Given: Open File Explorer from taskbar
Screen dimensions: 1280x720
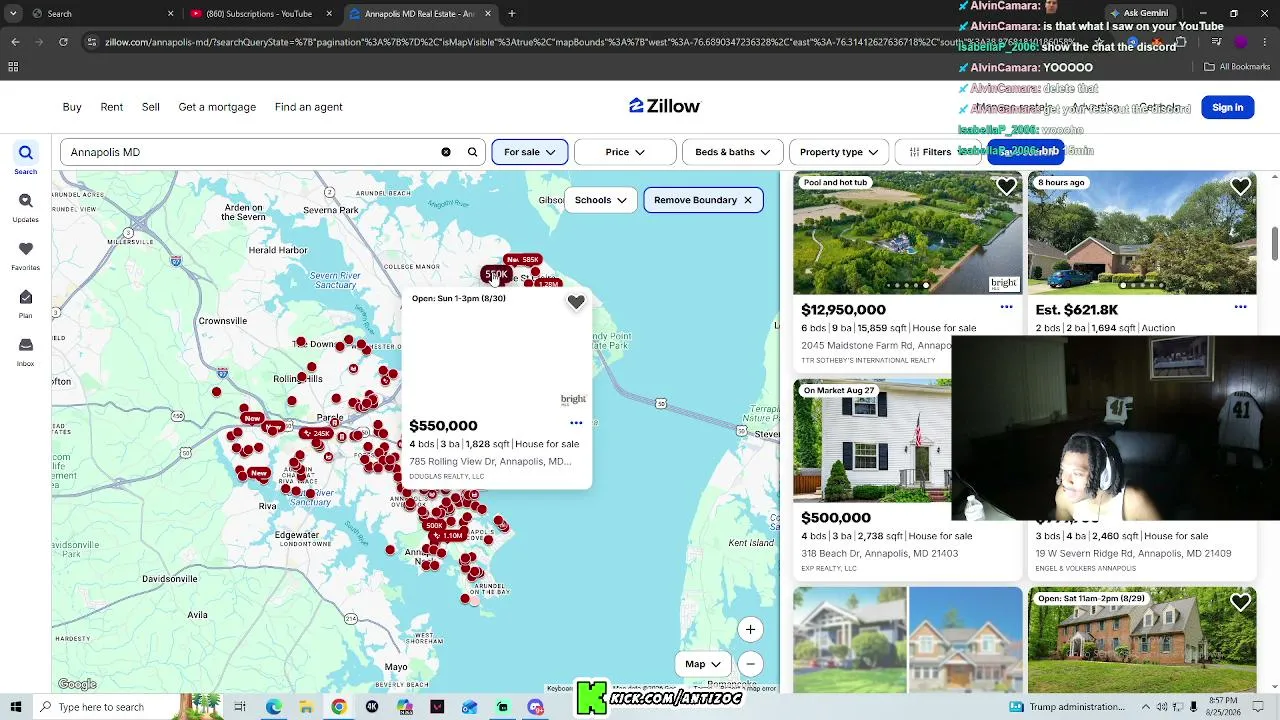Looking at the screenshot, I should 306,707.
